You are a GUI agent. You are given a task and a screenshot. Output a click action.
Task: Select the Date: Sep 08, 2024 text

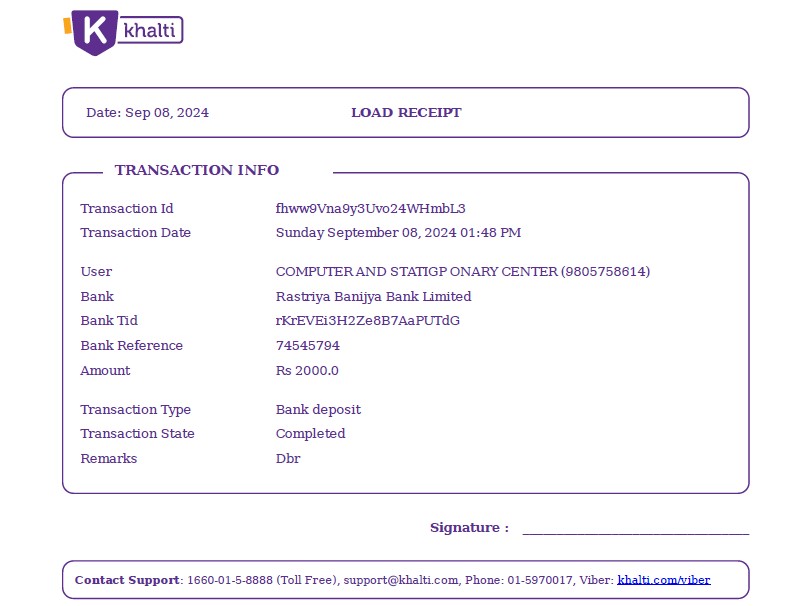pos(147,113)
